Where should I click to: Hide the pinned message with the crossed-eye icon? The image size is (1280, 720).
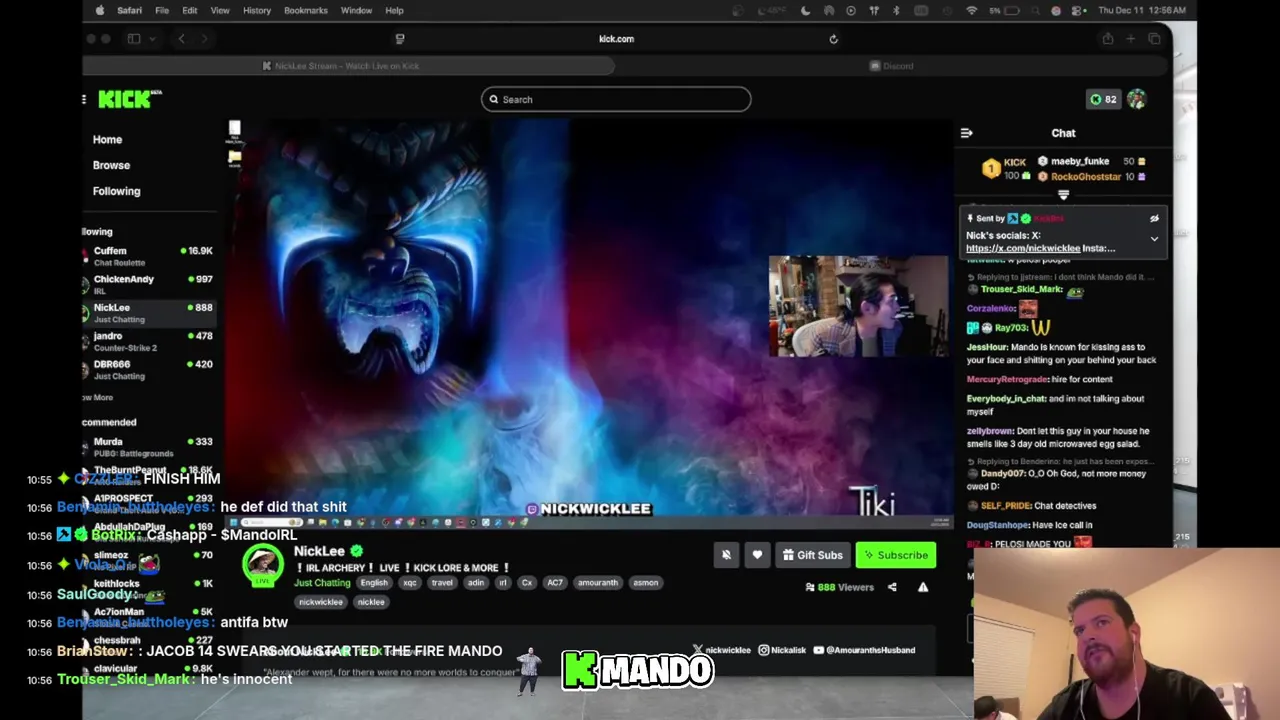[x=1154, y=218]
